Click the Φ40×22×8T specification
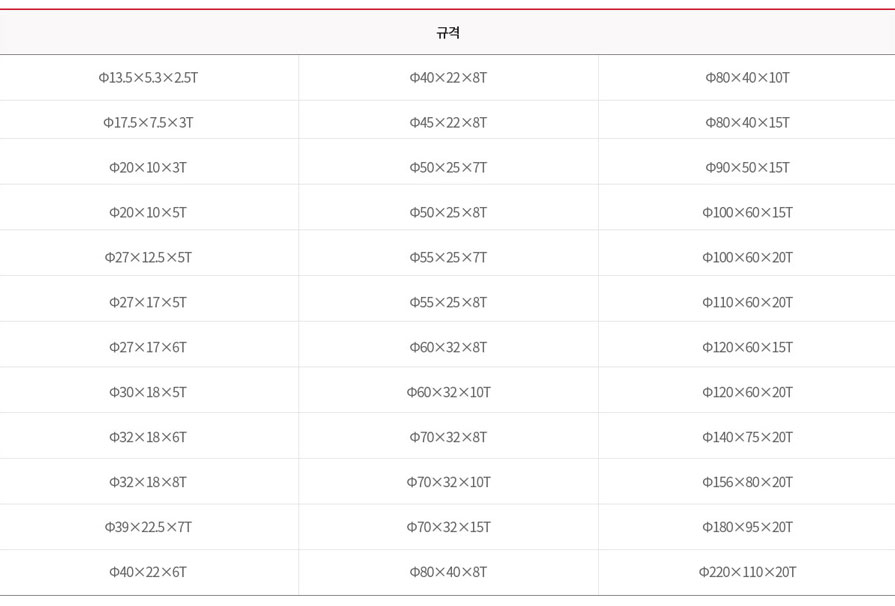 [x=449, y=78]
